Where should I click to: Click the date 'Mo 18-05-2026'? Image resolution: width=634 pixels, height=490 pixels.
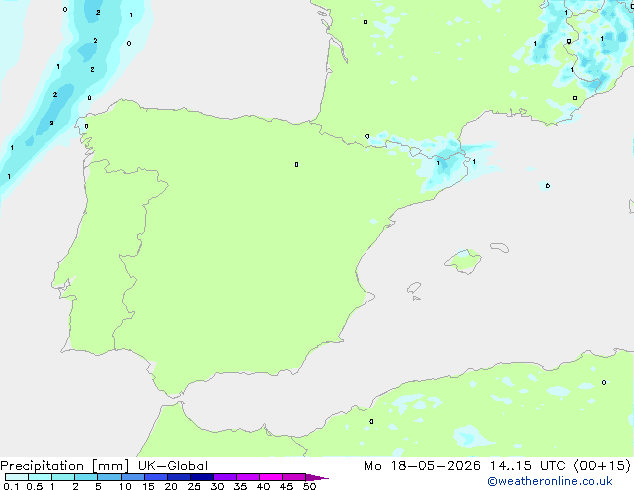422,466
